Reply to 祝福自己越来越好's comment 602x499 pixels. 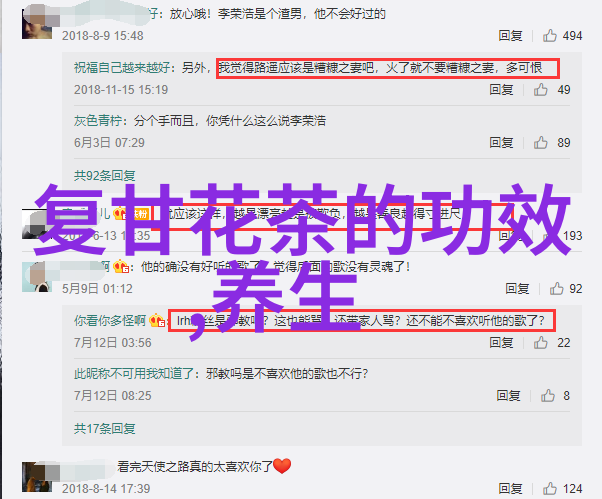[x=501, y=89]
